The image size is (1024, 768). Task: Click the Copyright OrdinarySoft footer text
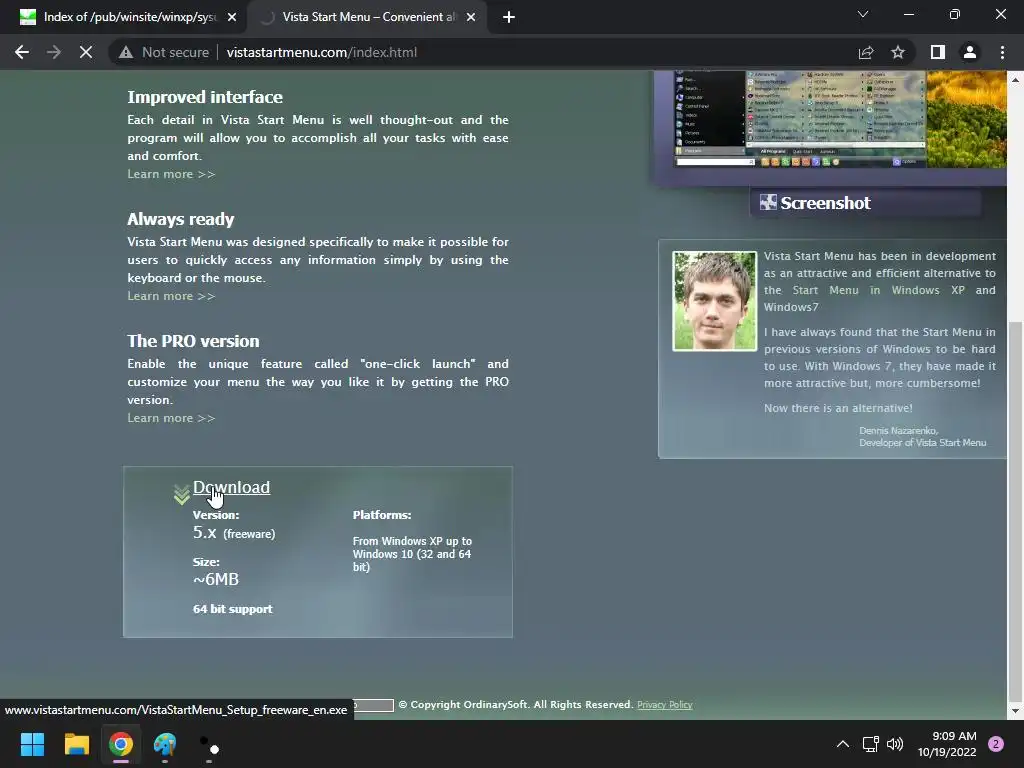pos(516,705)
